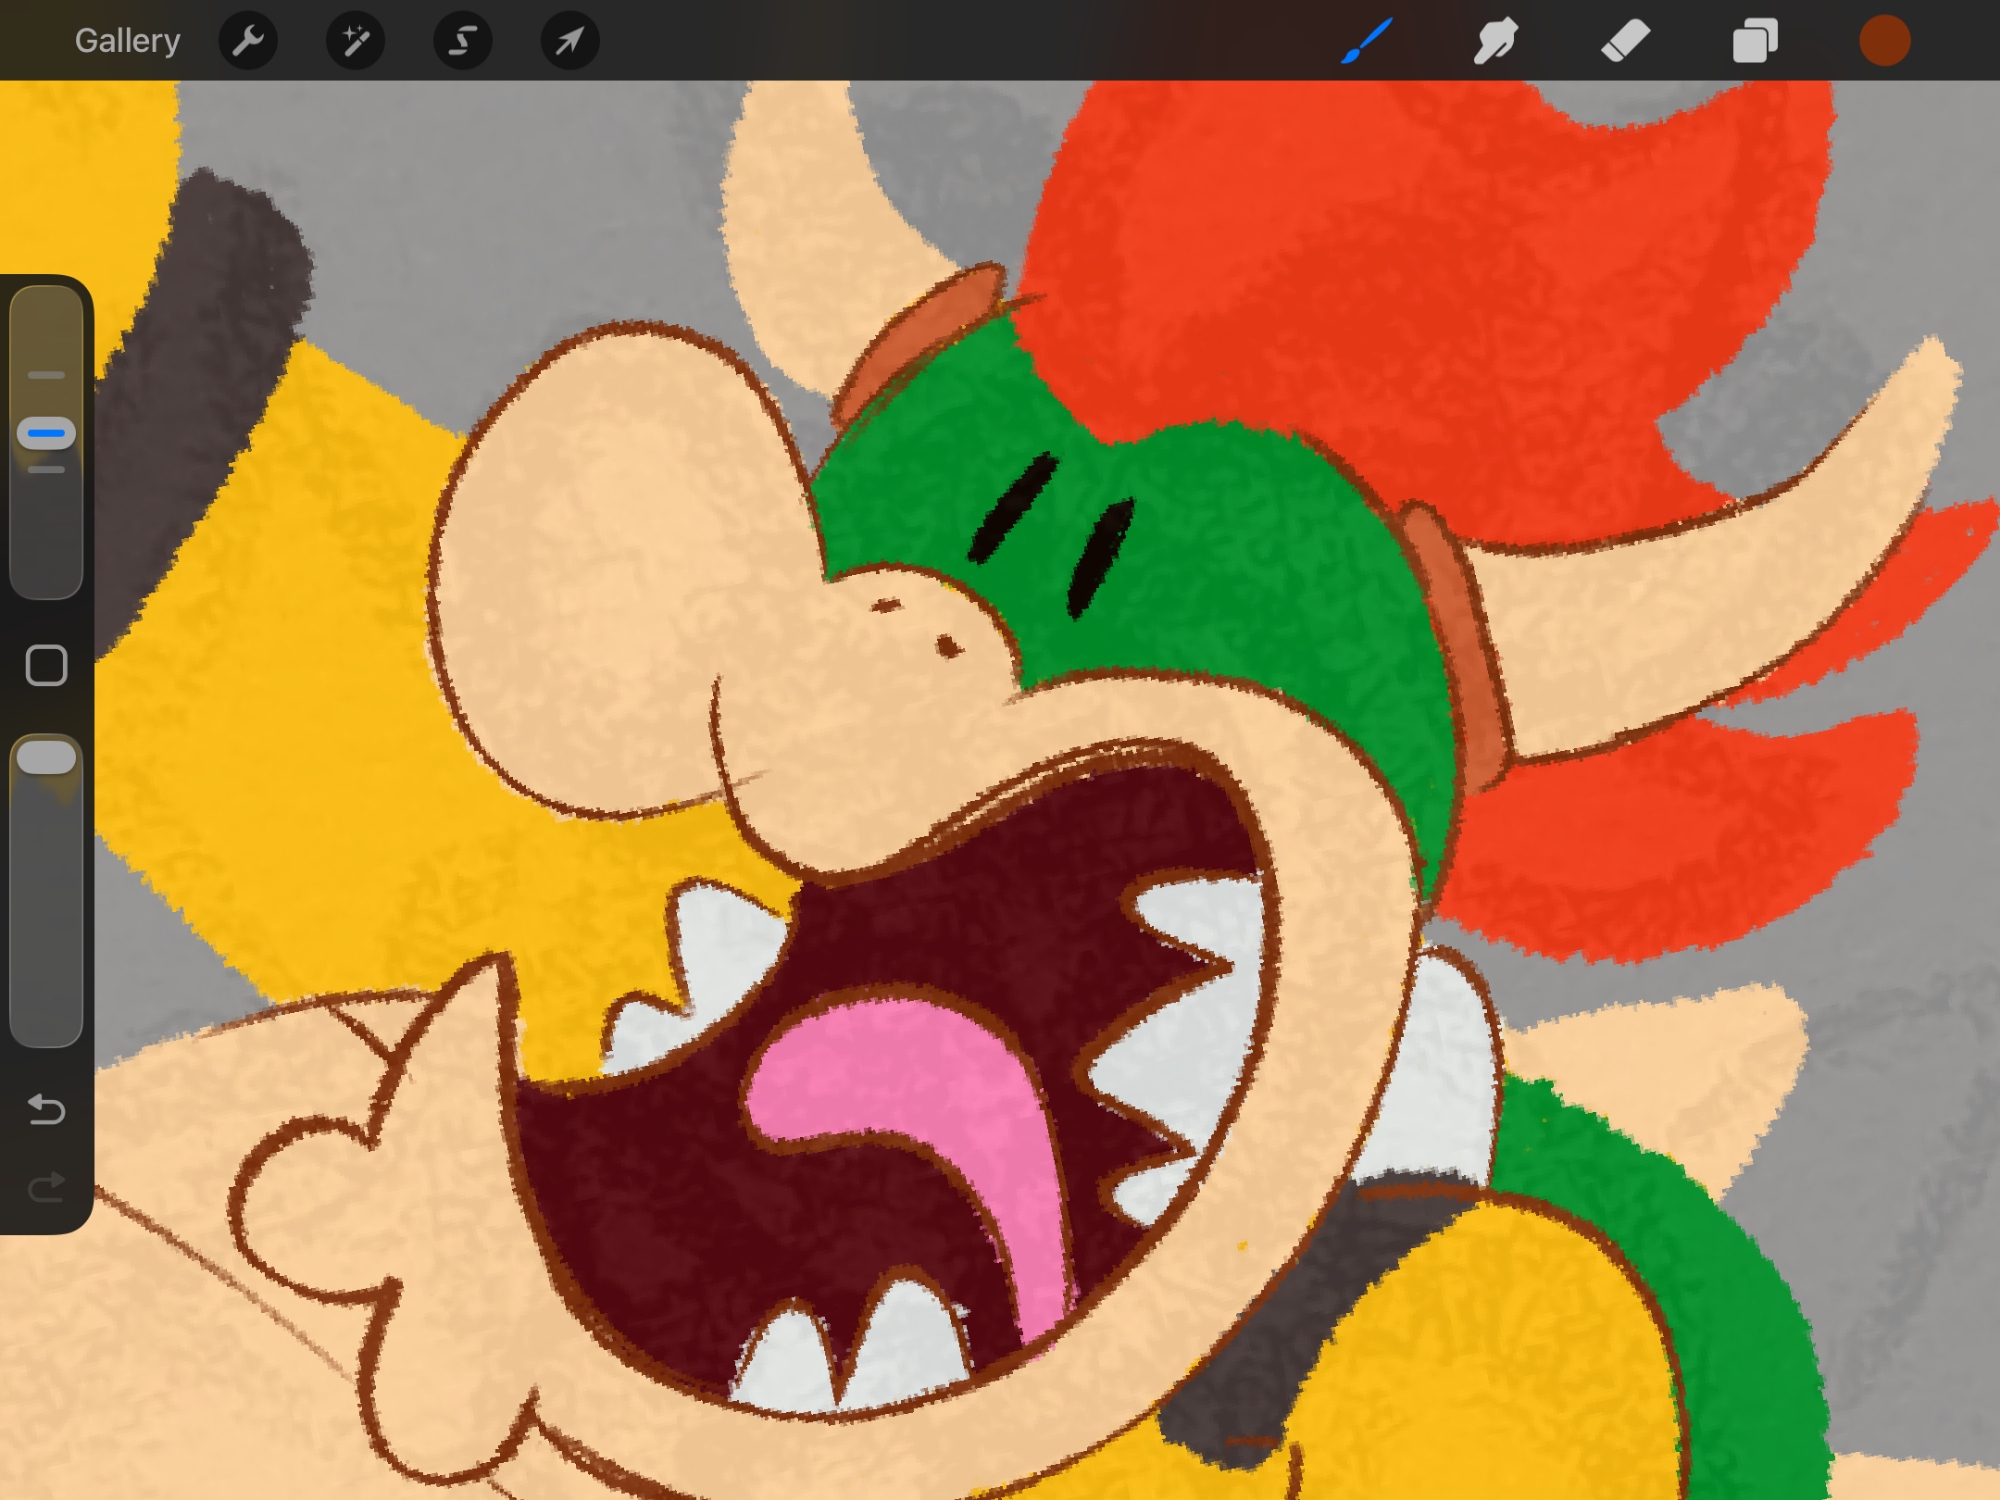This screenshot has height=1500, width=2000.
Task: Activate the Transform arrow tool
Action: [569, 41]
